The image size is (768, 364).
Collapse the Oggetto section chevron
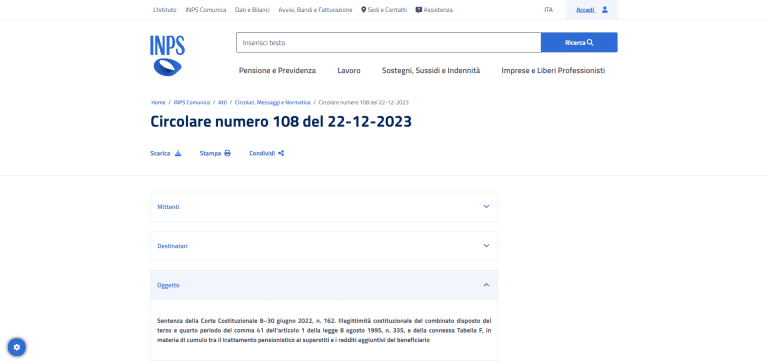click(486, 285)
